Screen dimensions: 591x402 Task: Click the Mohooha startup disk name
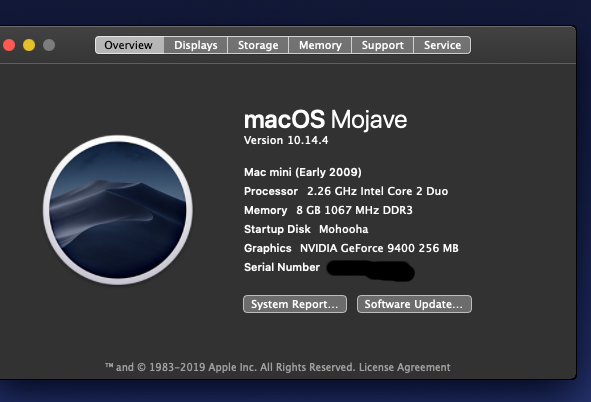coord(343,229)
